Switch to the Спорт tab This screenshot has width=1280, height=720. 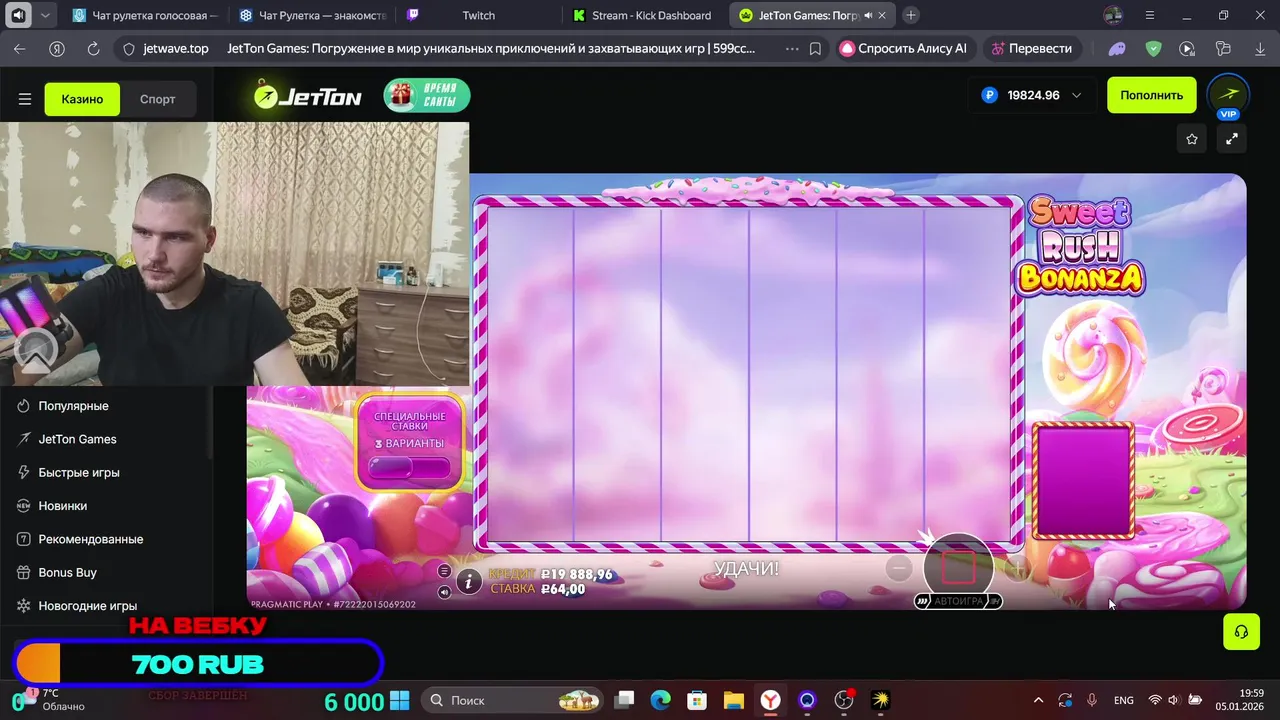(158, 99)
